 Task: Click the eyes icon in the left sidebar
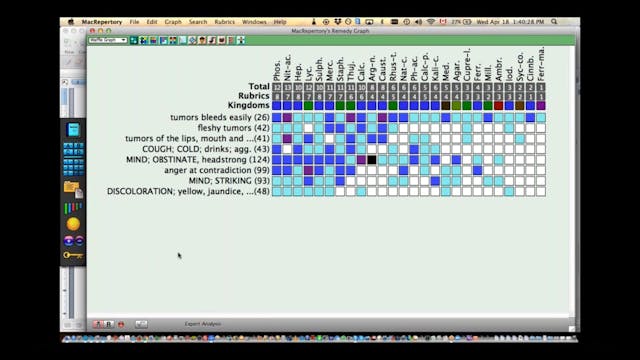[x=73, y=240]
